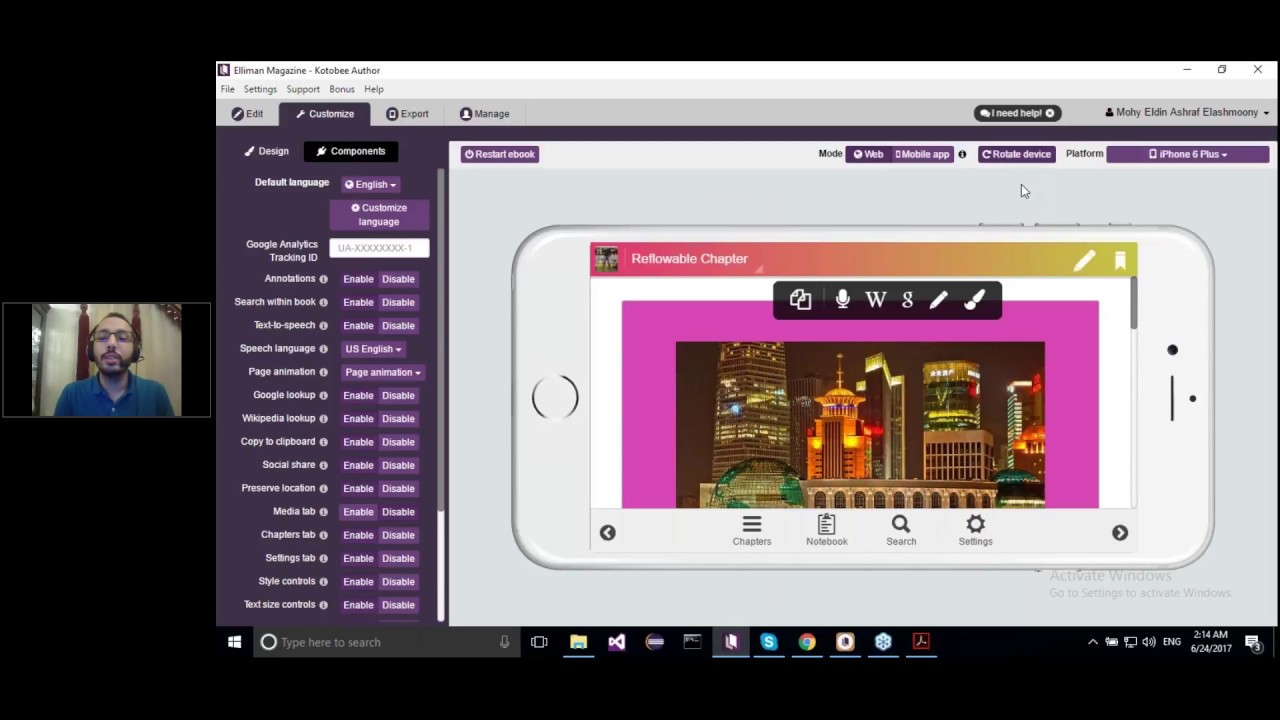Open ebook Settings gear
Image resolution: width=1280 pixels, height=720 pixels.
pos(975,530)
